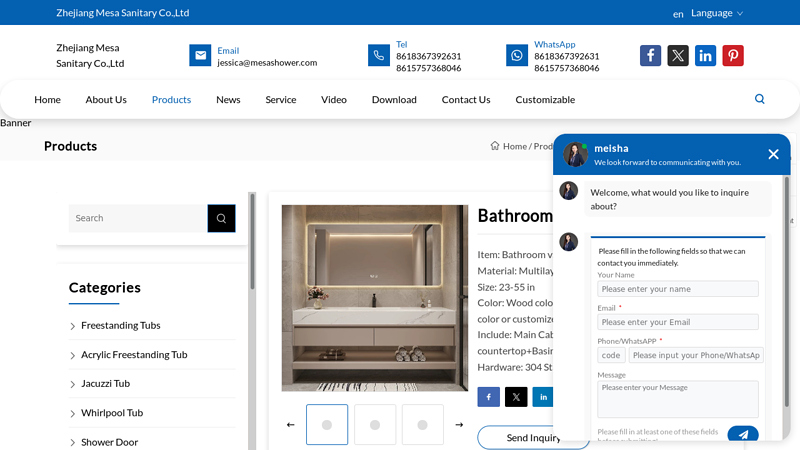Open the About Us menu item
The image size is (800, 450).
[106, 99]
